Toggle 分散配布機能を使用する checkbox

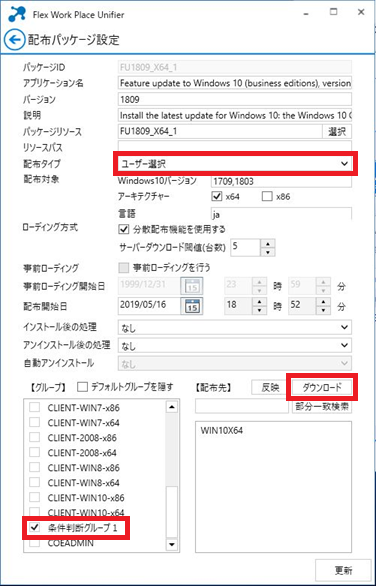pos(123,229)
